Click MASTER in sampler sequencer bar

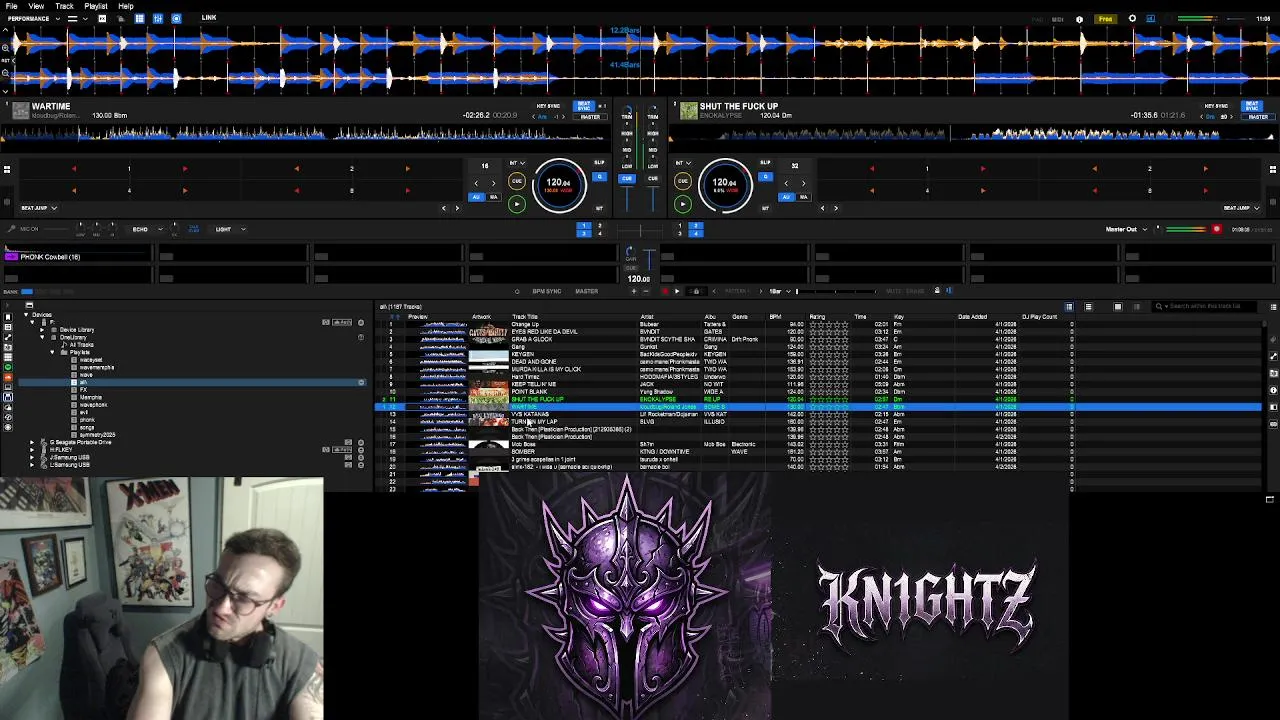pos(586,291)
